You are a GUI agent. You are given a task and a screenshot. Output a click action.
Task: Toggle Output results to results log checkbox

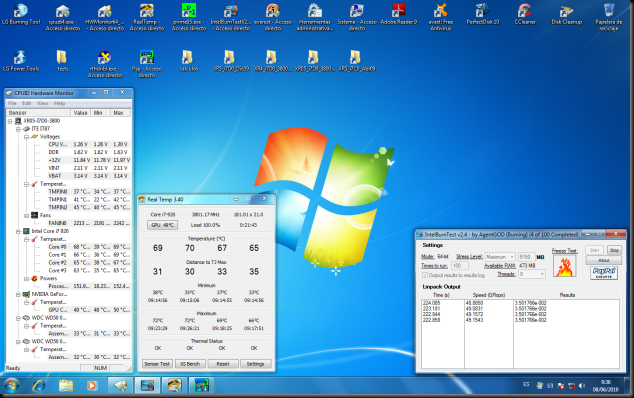pyautogui.click(x=425, y=275)
